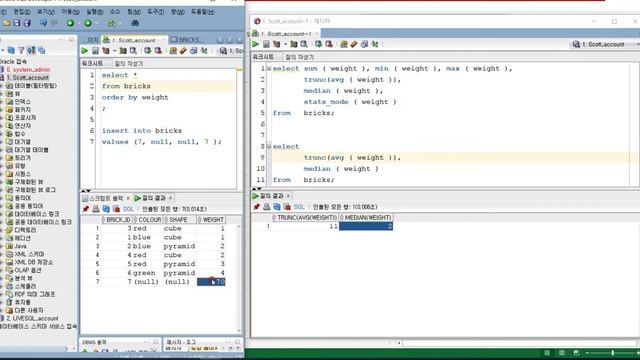Click Run Script icon in floating Scott_account-1 window
Screen dimensions: 640x360
[266, 44]
